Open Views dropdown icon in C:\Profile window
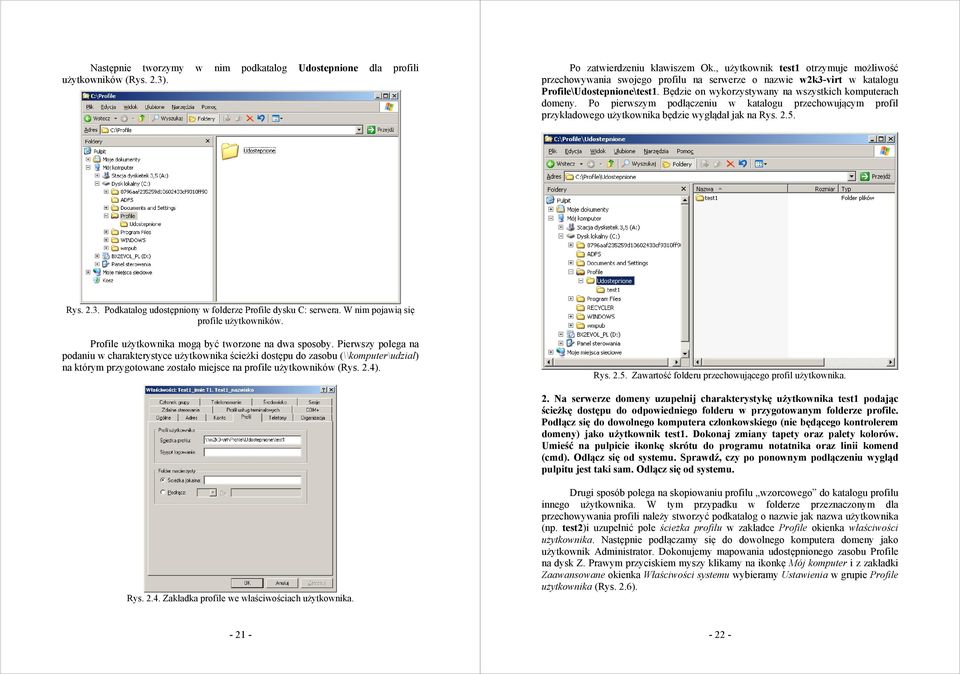960x674 pixels. click(277, 118)
